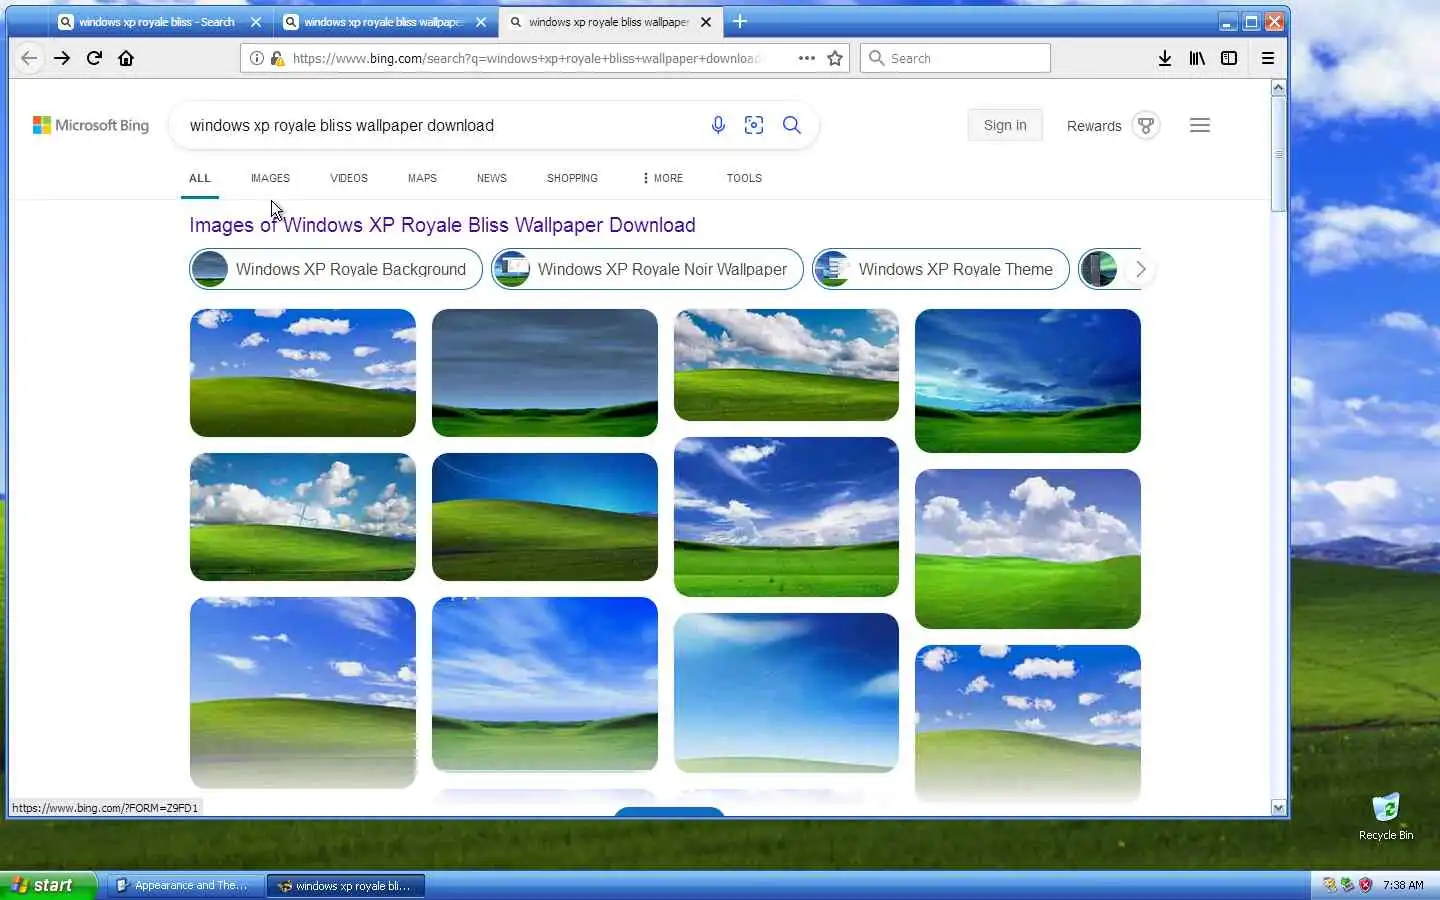Open a new browser tab
Viewport: 1440px width, 900px height.
(740, 21)
